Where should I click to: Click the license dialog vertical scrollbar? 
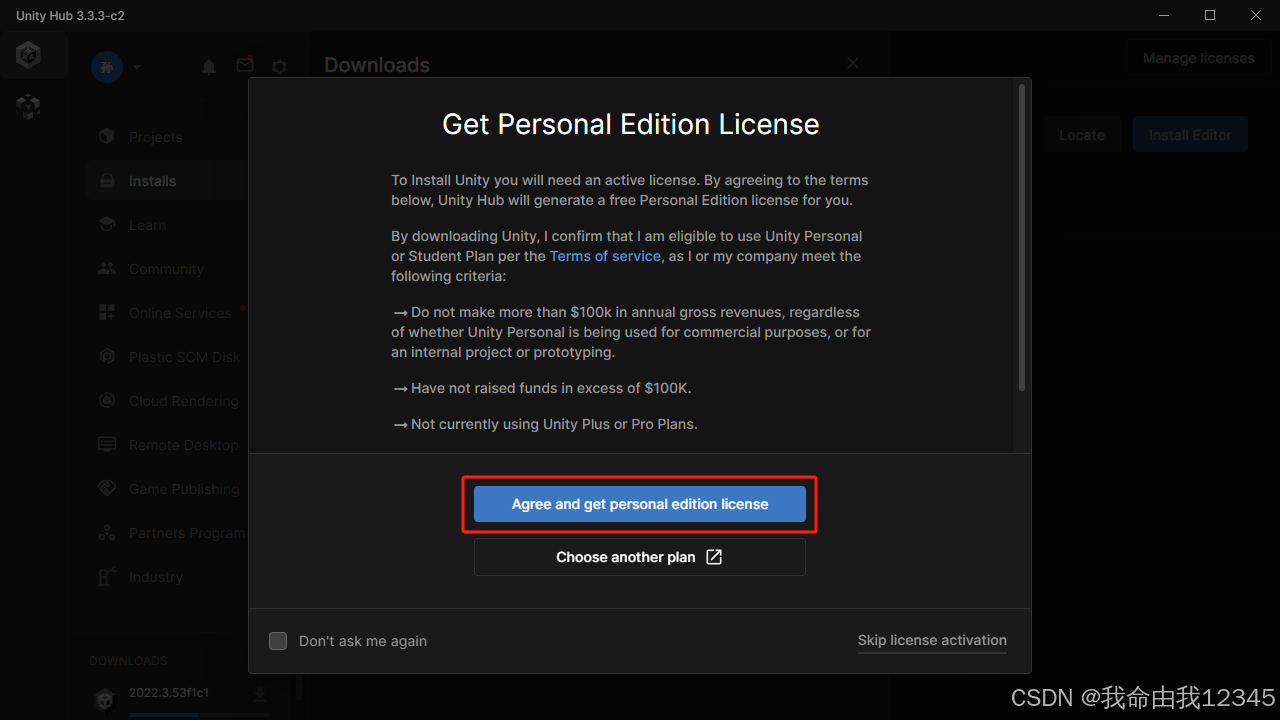point(1021,237)
